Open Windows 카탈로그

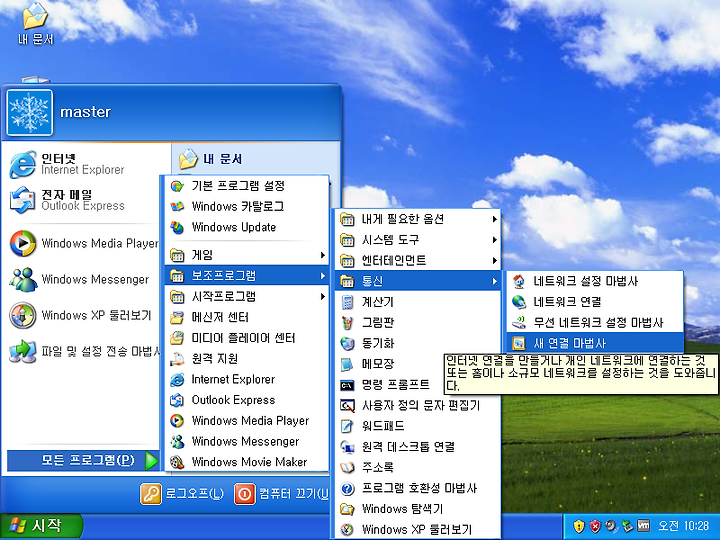coord(247,206)
